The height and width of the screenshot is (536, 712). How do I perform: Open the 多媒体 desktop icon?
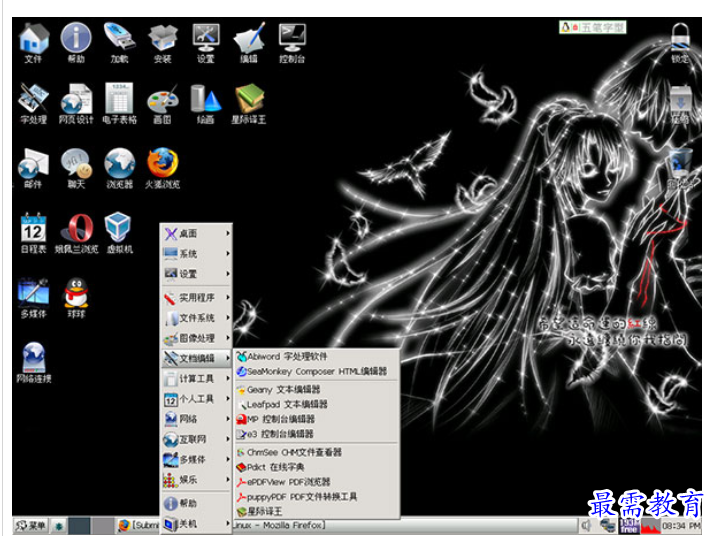click(x=33, y=298)
